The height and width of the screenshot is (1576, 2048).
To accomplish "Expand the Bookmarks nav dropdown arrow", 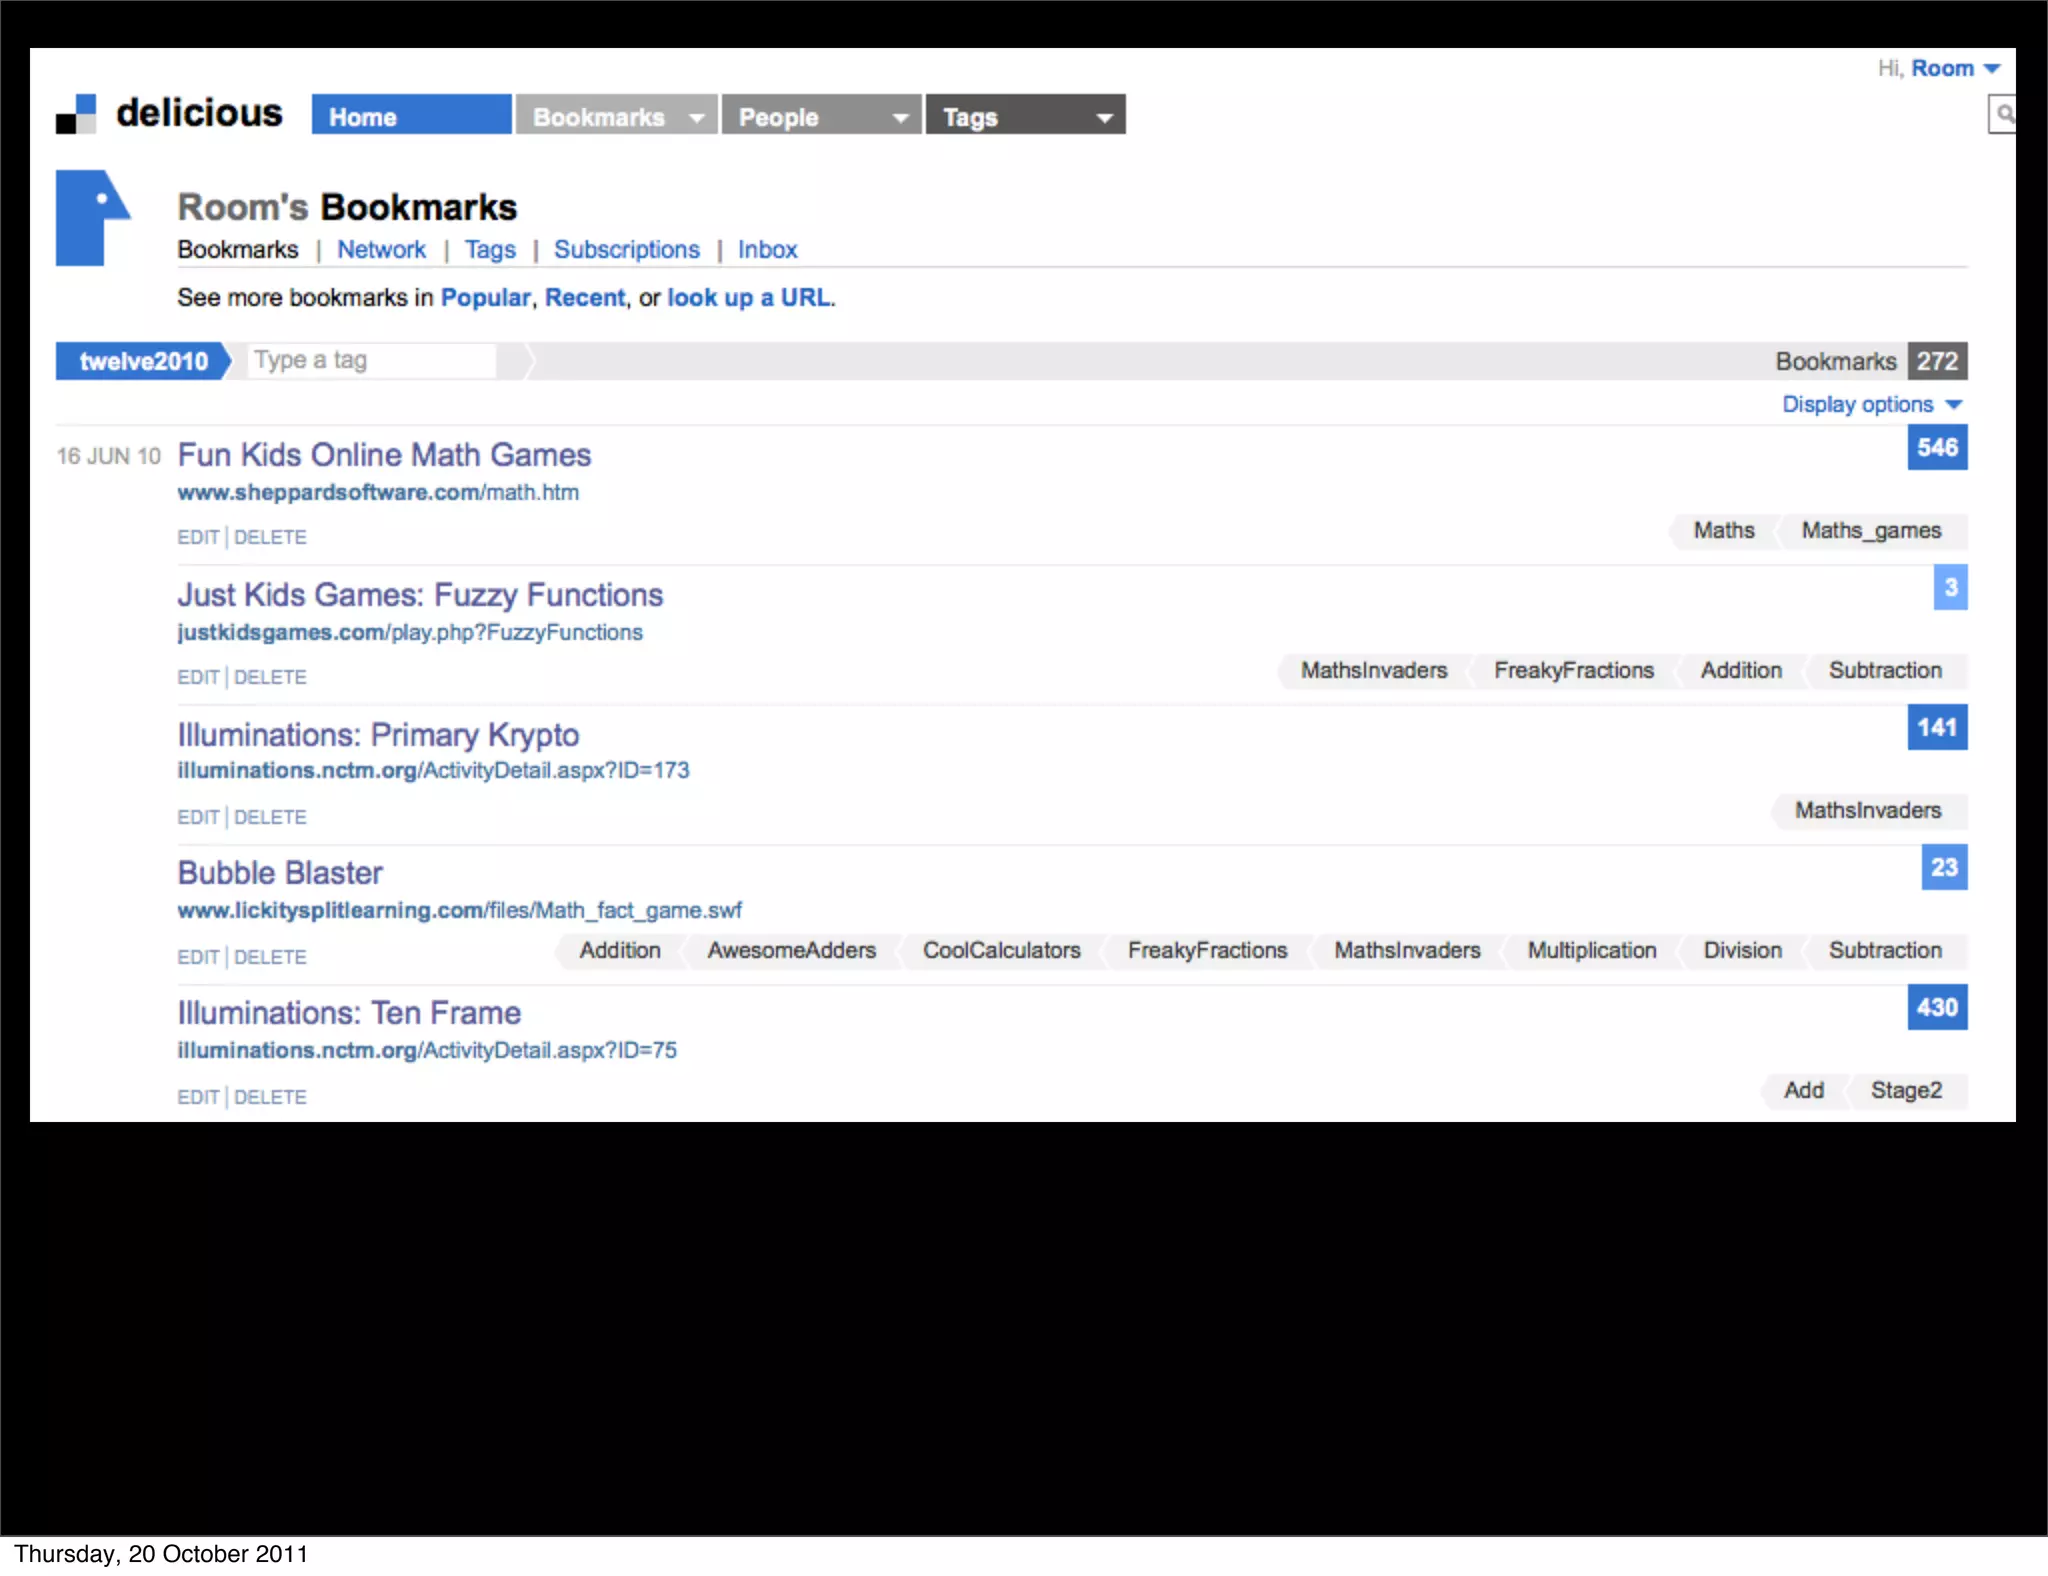I will (x=697, y=118).
